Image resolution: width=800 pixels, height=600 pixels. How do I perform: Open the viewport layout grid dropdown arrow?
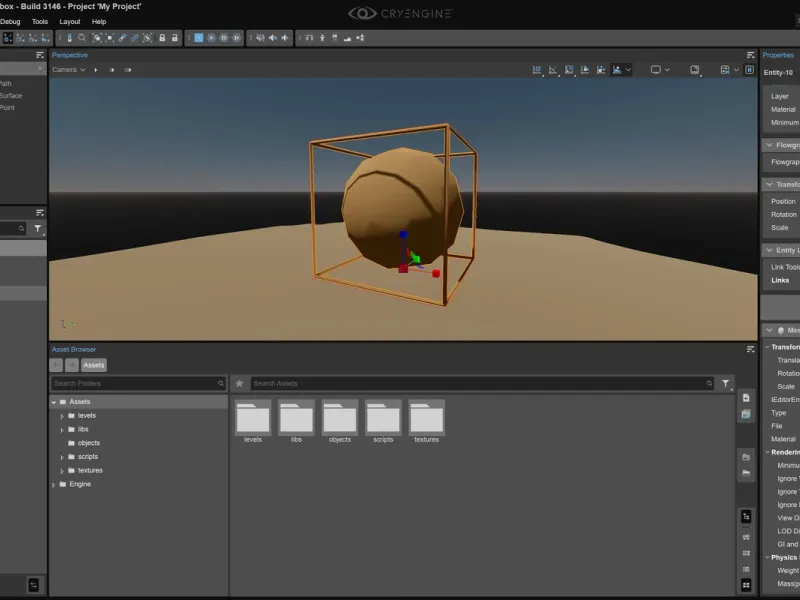(736, 70)
